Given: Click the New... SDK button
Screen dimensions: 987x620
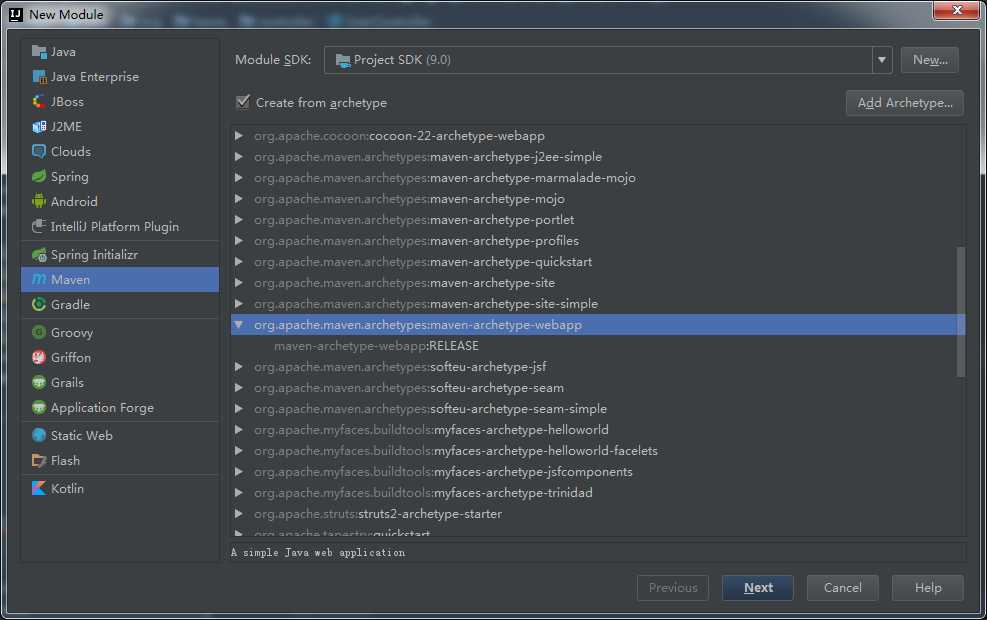Looking at the screenshot, I should click(930, 60).
